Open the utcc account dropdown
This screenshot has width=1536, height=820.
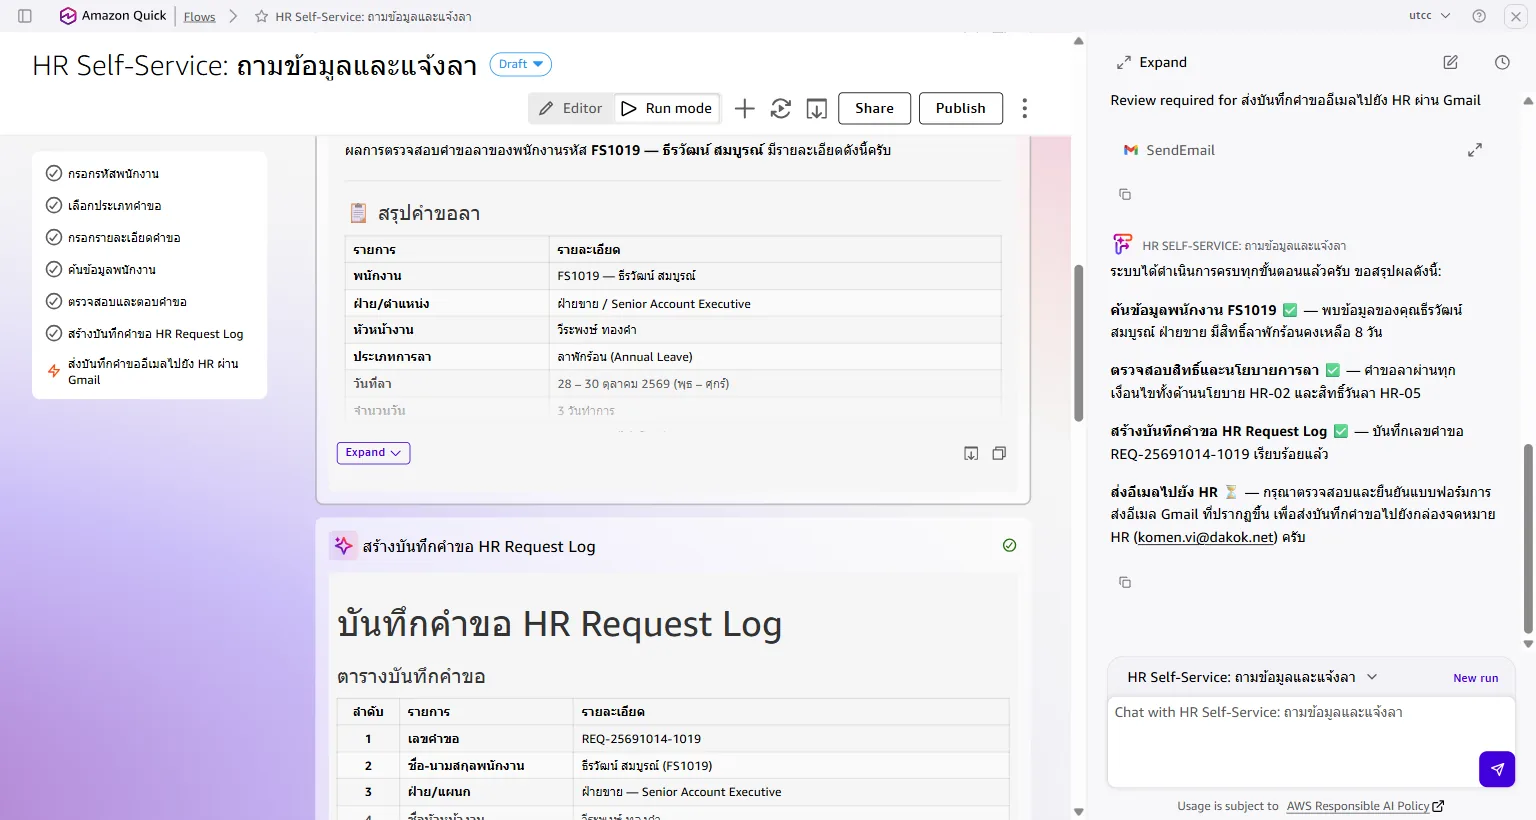pos(1429,16)
